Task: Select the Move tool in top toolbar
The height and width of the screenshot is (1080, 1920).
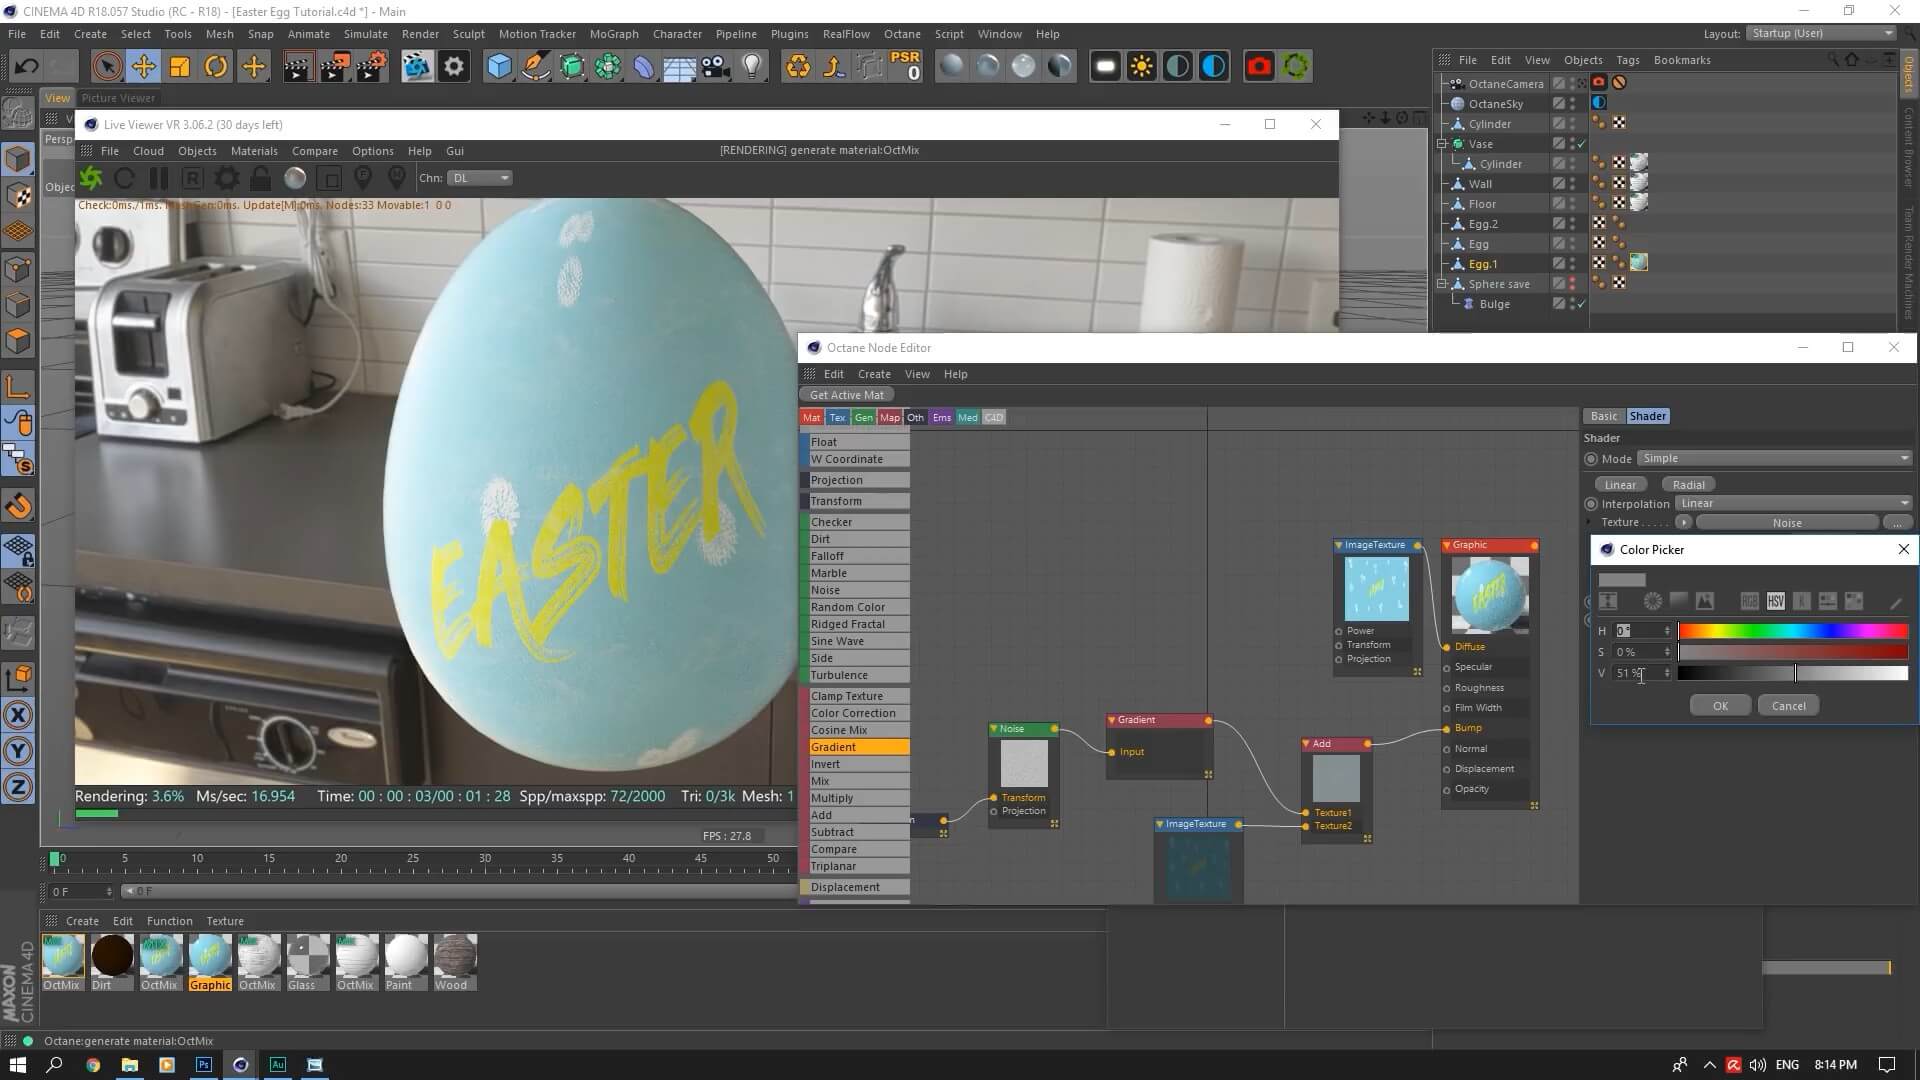Action: point(143,67)
